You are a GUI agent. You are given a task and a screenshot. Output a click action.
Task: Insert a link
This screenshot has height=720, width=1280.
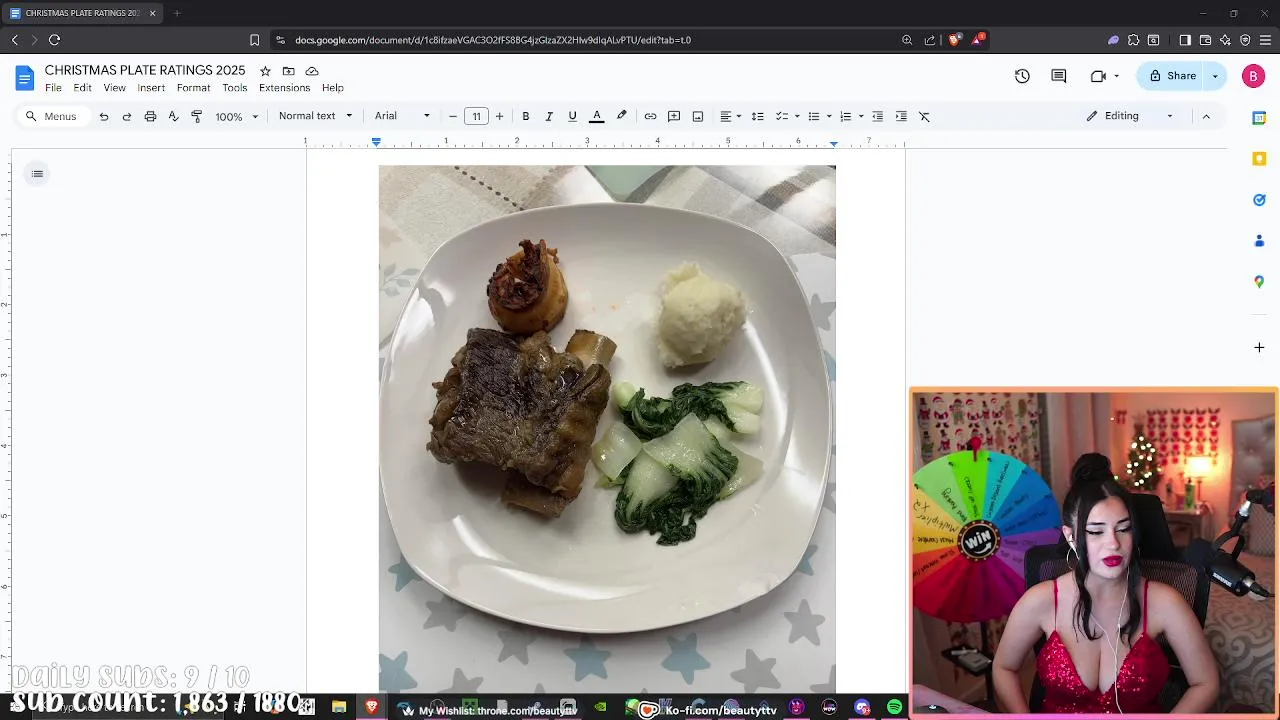(650, 116)
